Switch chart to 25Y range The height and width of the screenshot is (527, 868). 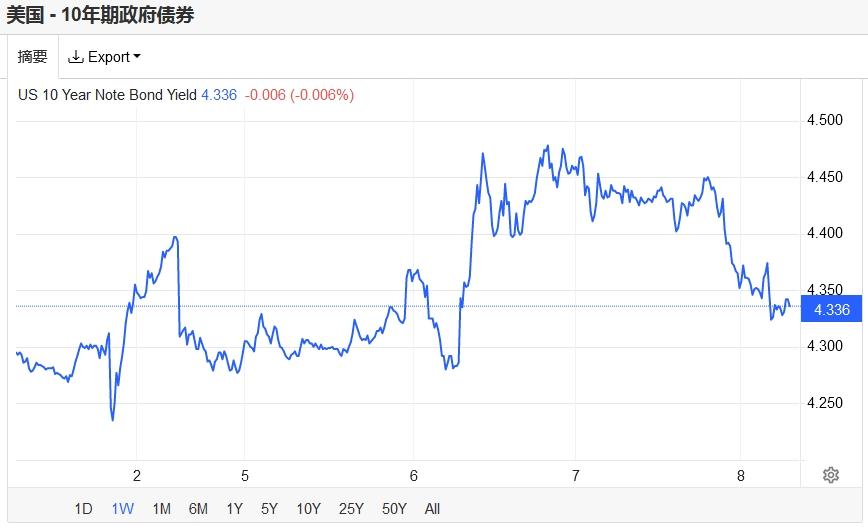coord(351,508)
